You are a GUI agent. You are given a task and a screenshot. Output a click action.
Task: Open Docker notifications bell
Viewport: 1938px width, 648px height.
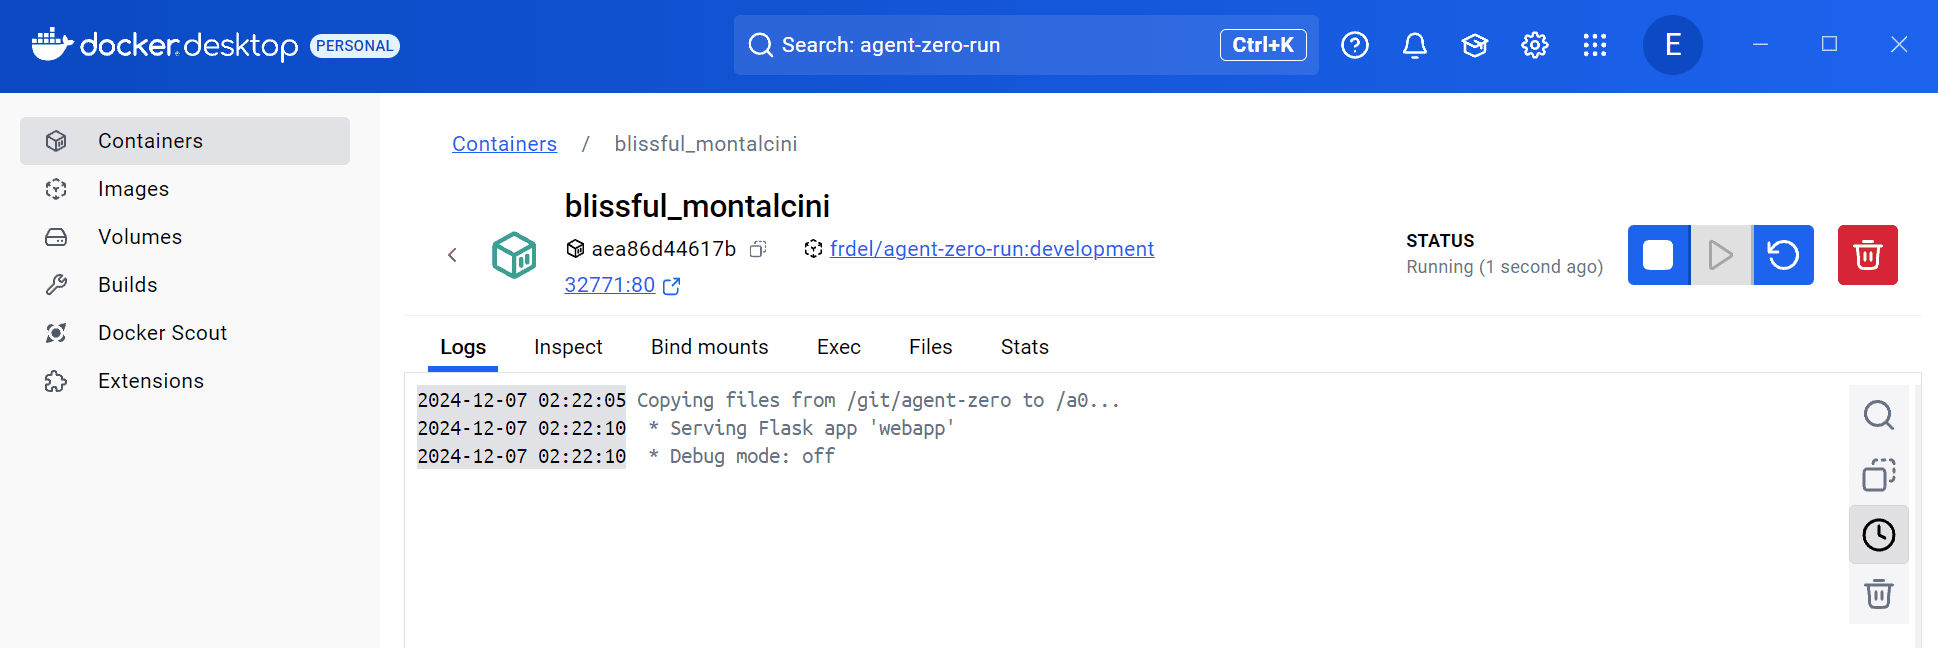point(1414,45)
